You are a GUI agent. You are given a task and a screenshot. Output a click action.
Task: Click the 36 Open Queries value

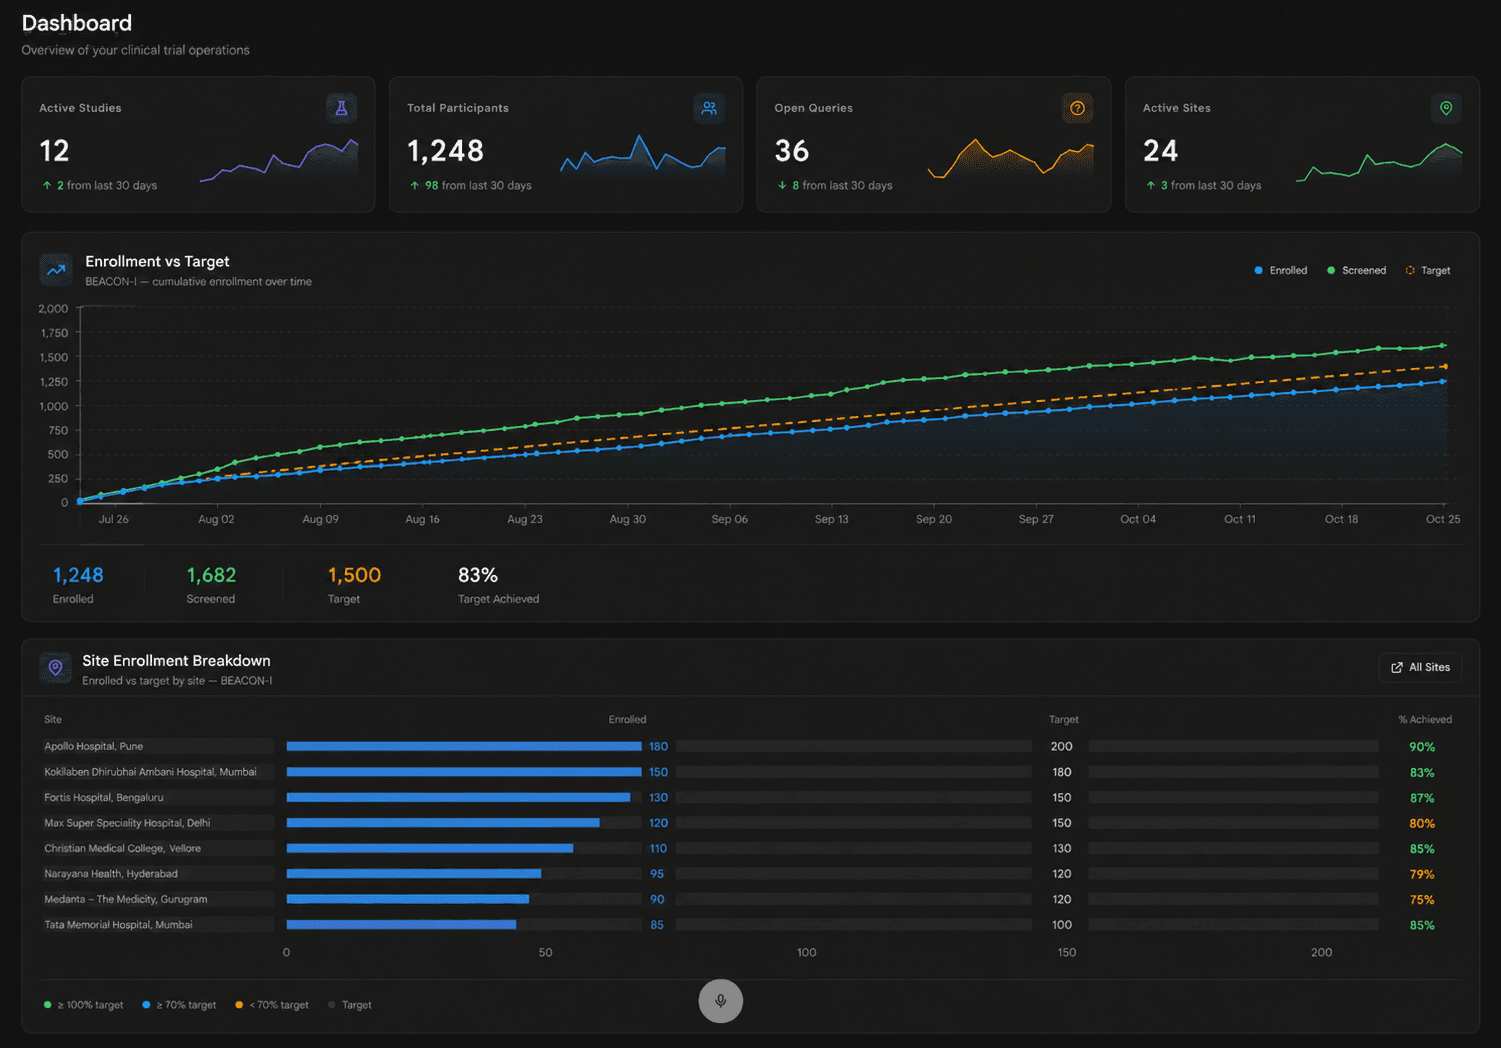pyautogui.click(x=792, y=151)
